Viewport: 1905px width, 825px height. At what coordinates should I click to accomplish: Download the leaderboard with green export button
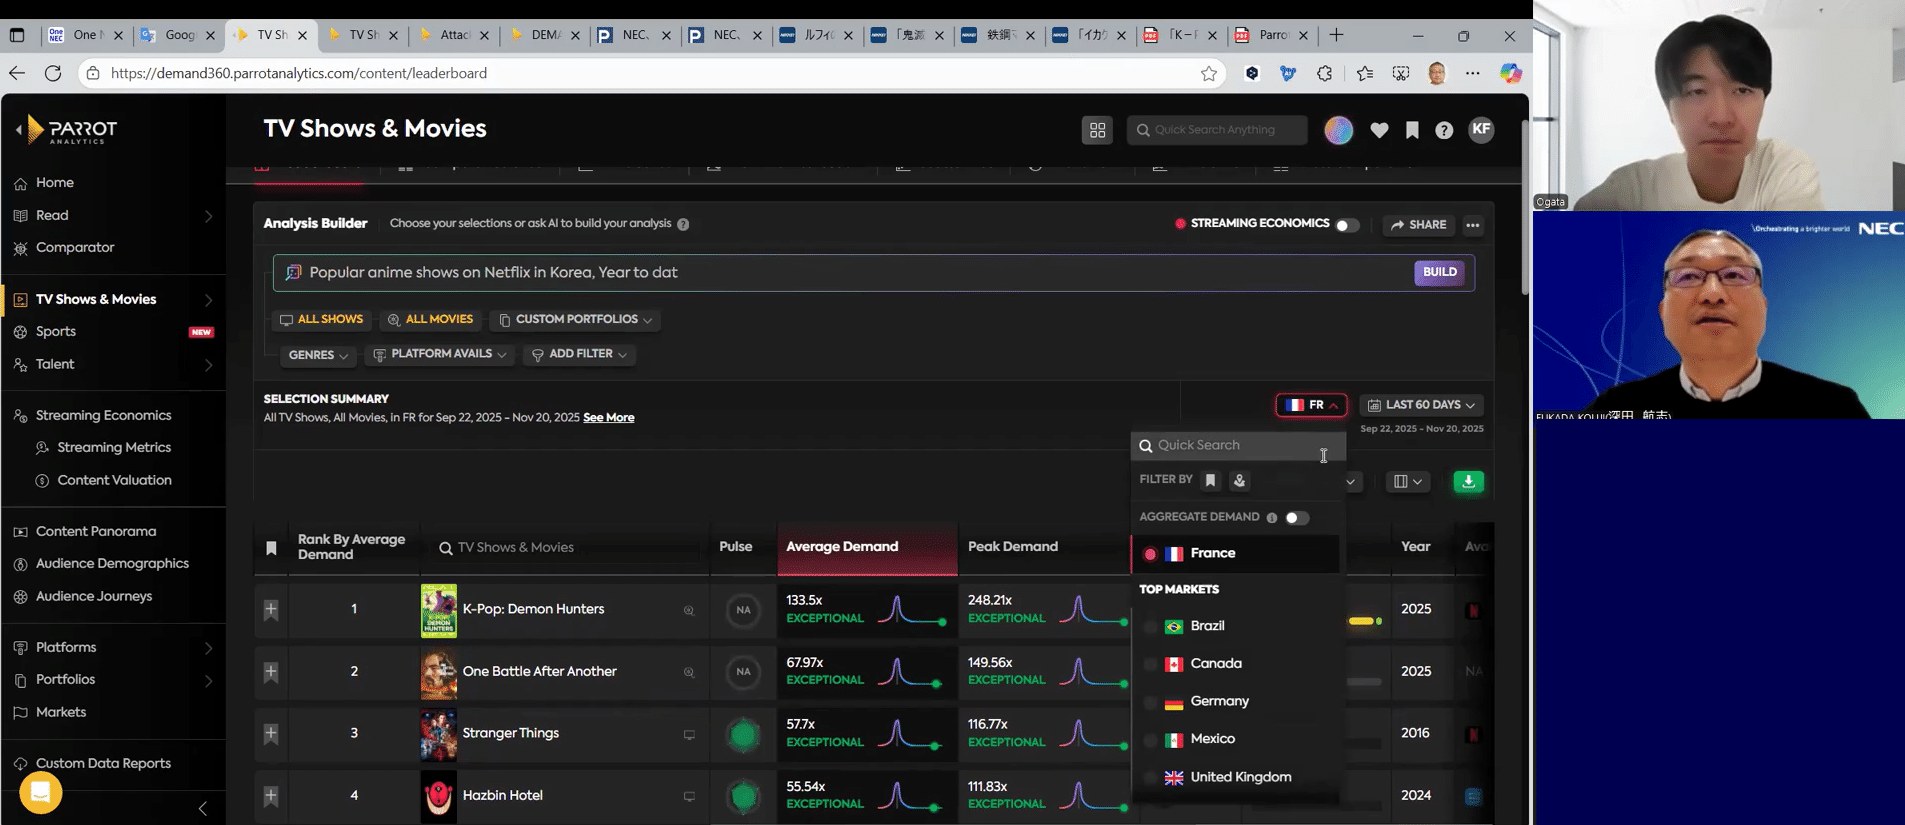[1468, 481]
